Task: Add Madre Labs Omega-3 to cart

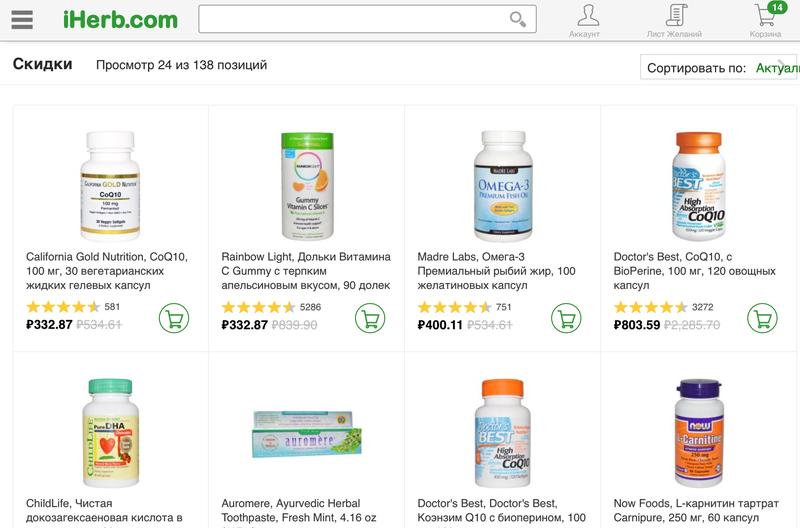Action: (566, 318)
